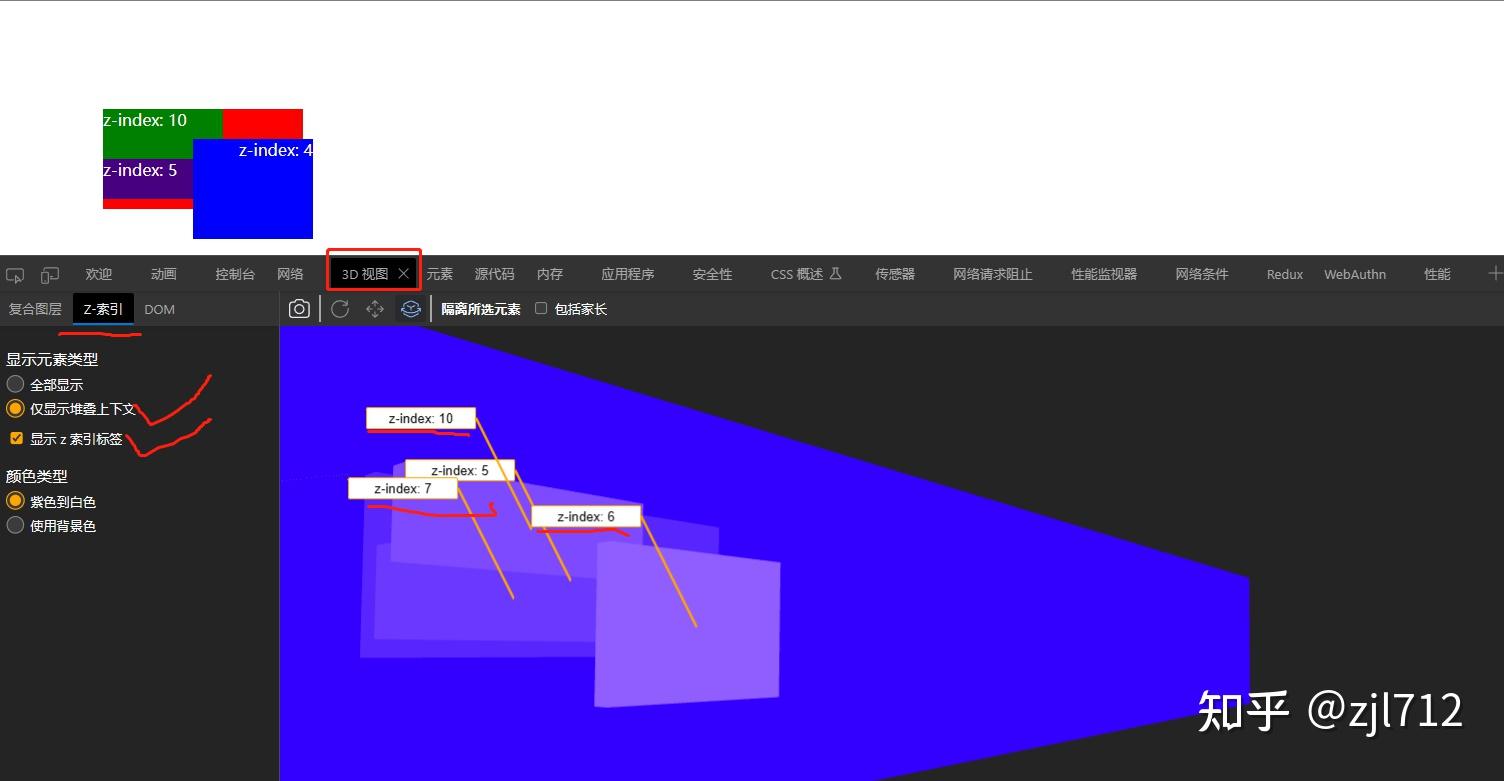Disable the 显示 z 索引标签 checkbox
The height and width of the screenshot is (781, 1504).
[x=16, y=437]
